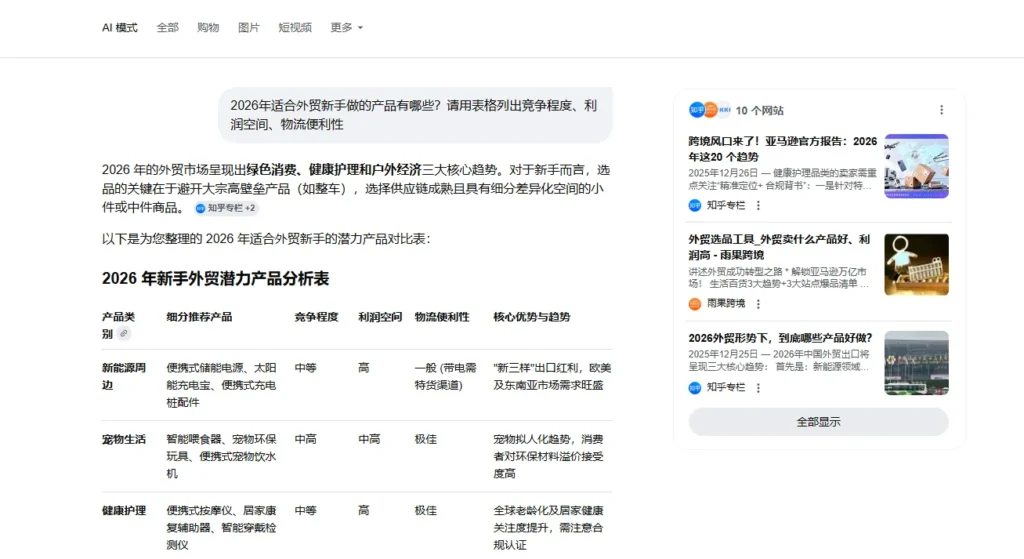This screenshot has width=1024, height=559.
Task: Open the 短视频 tab
Action: tap(295, 27)
